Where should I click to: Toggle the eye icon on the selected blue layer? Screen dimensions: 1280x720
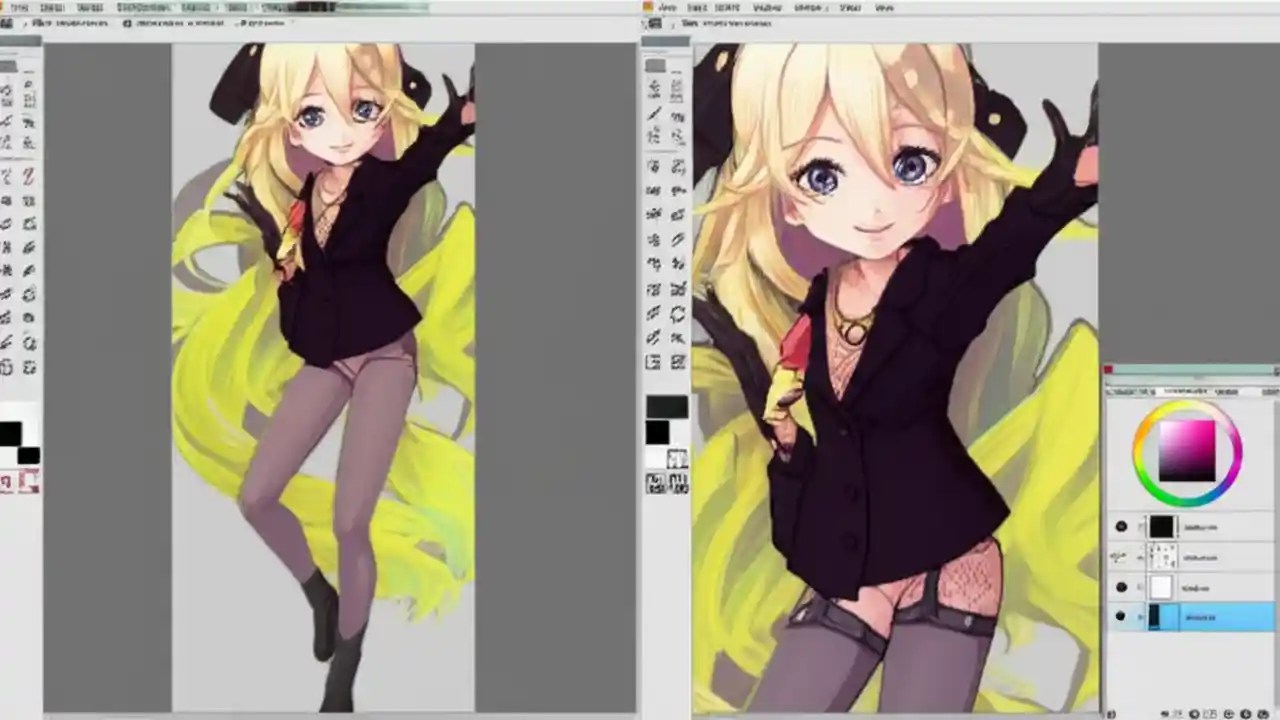1121,616
